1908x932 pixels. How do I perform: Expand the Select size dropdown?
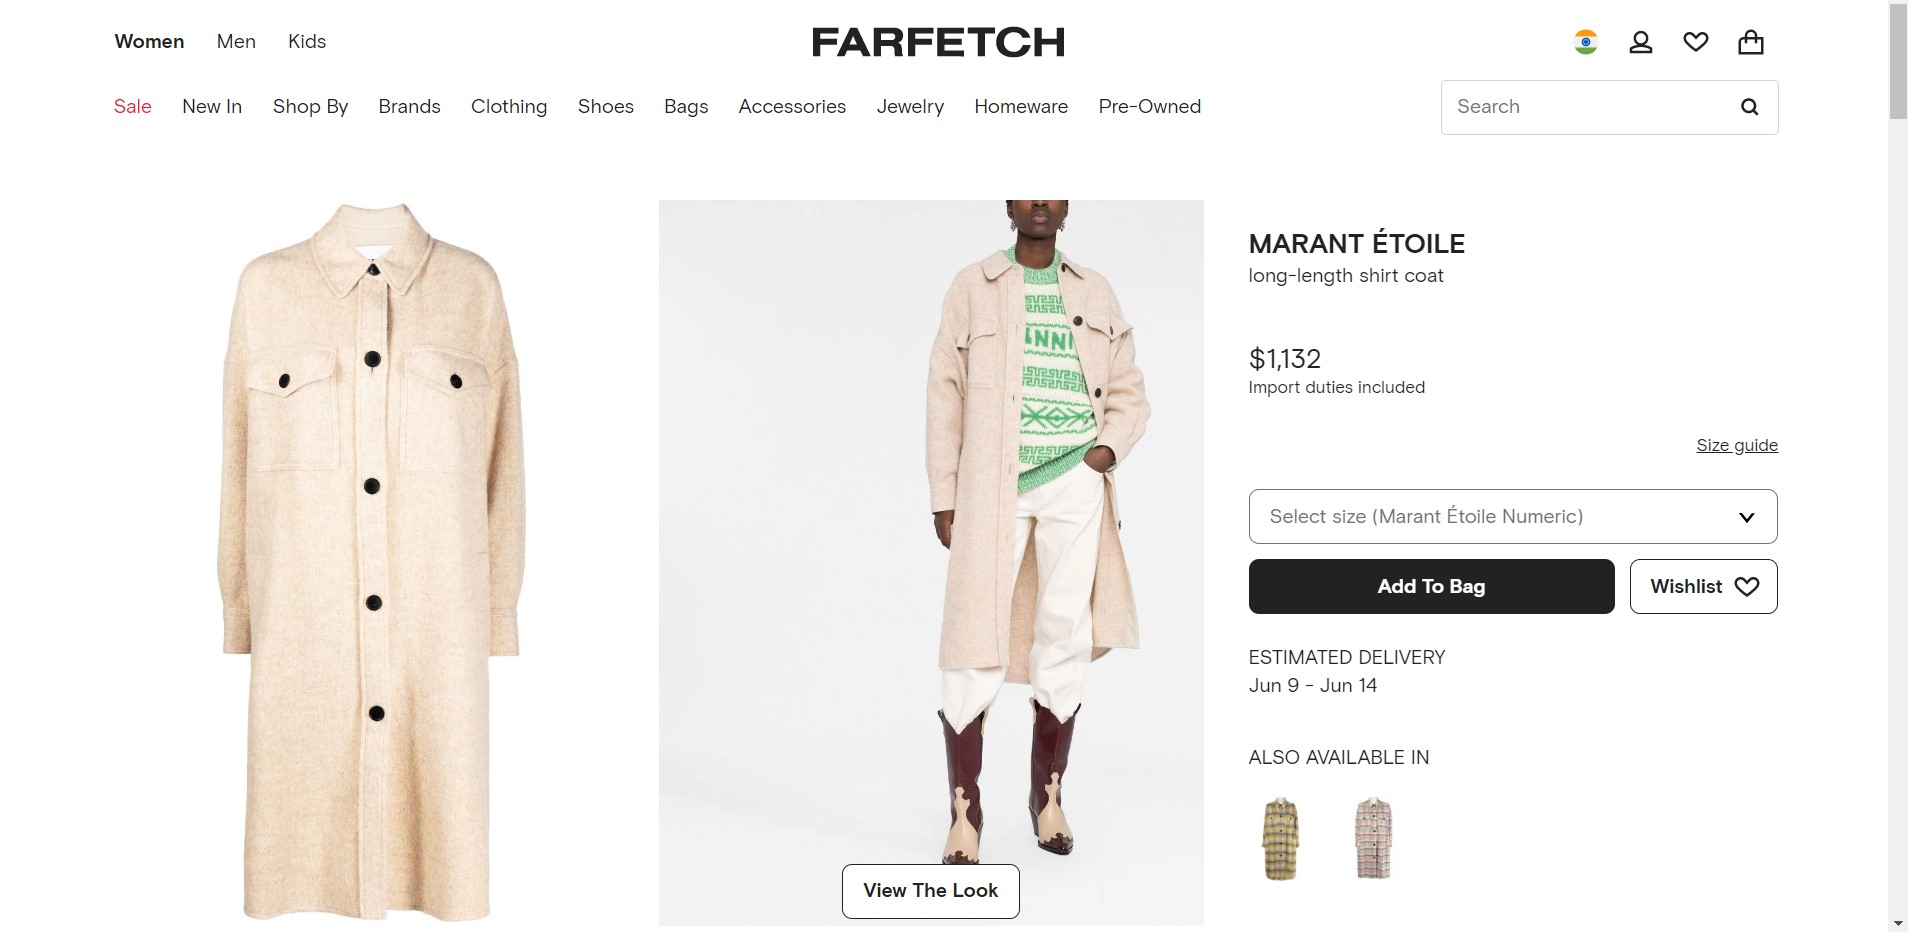1512,516
